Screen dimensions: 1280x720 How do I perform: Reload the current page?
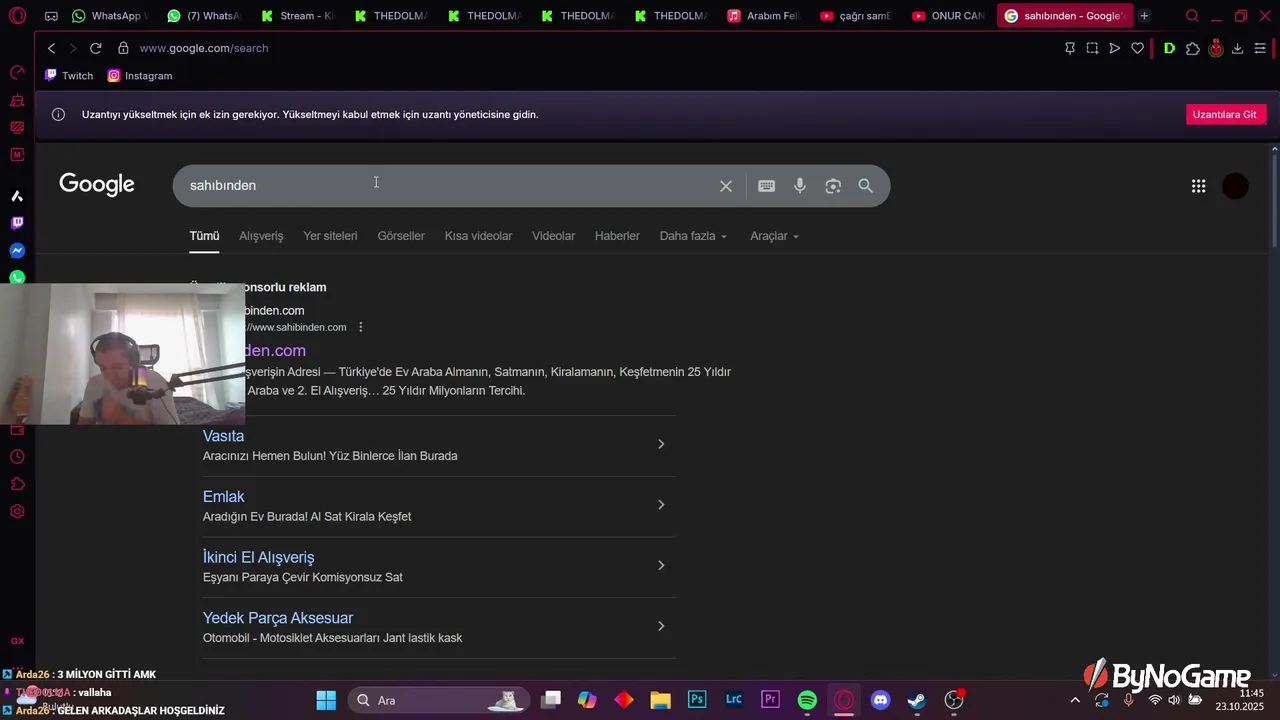[96, 48]
